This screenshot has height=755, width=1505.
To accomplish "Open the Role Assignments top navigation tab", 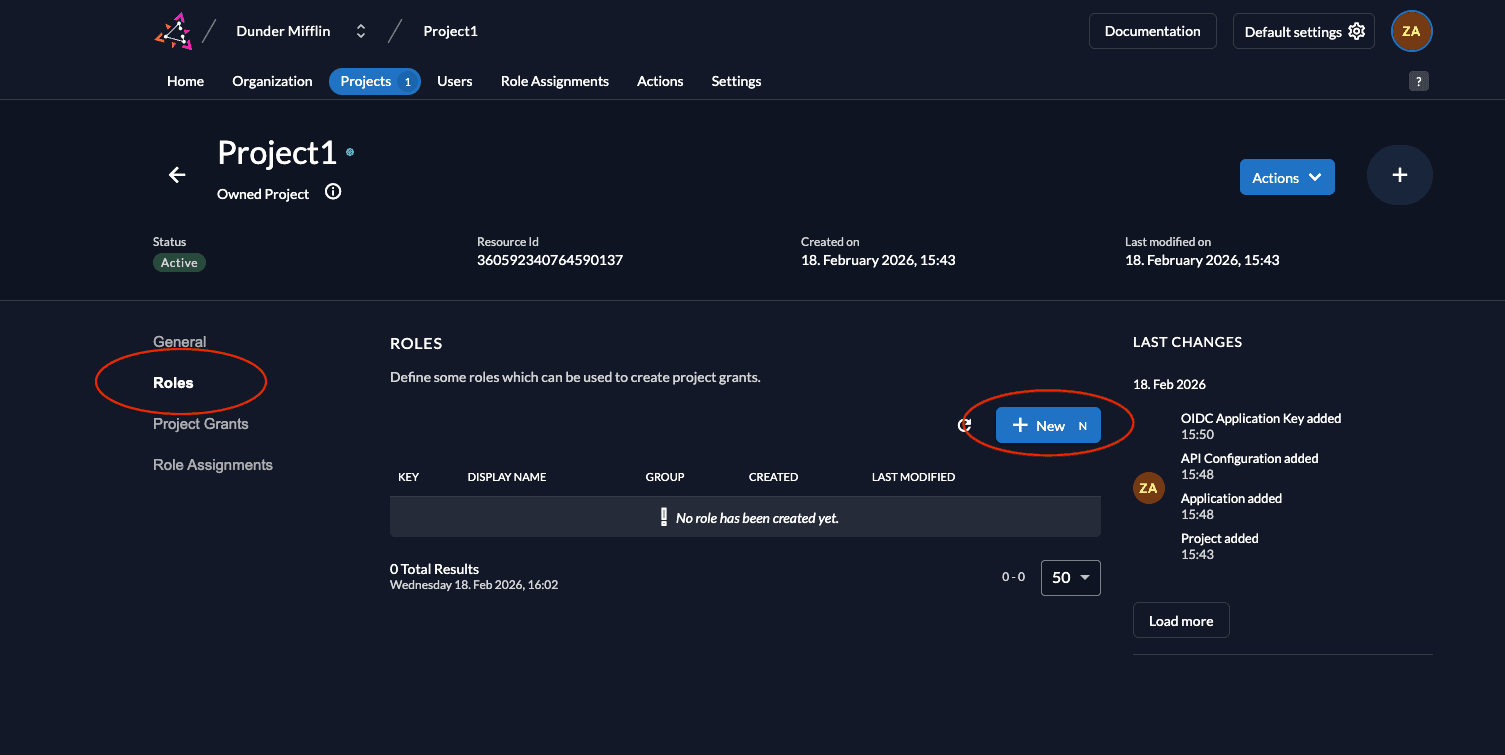I will coord(554,81).
